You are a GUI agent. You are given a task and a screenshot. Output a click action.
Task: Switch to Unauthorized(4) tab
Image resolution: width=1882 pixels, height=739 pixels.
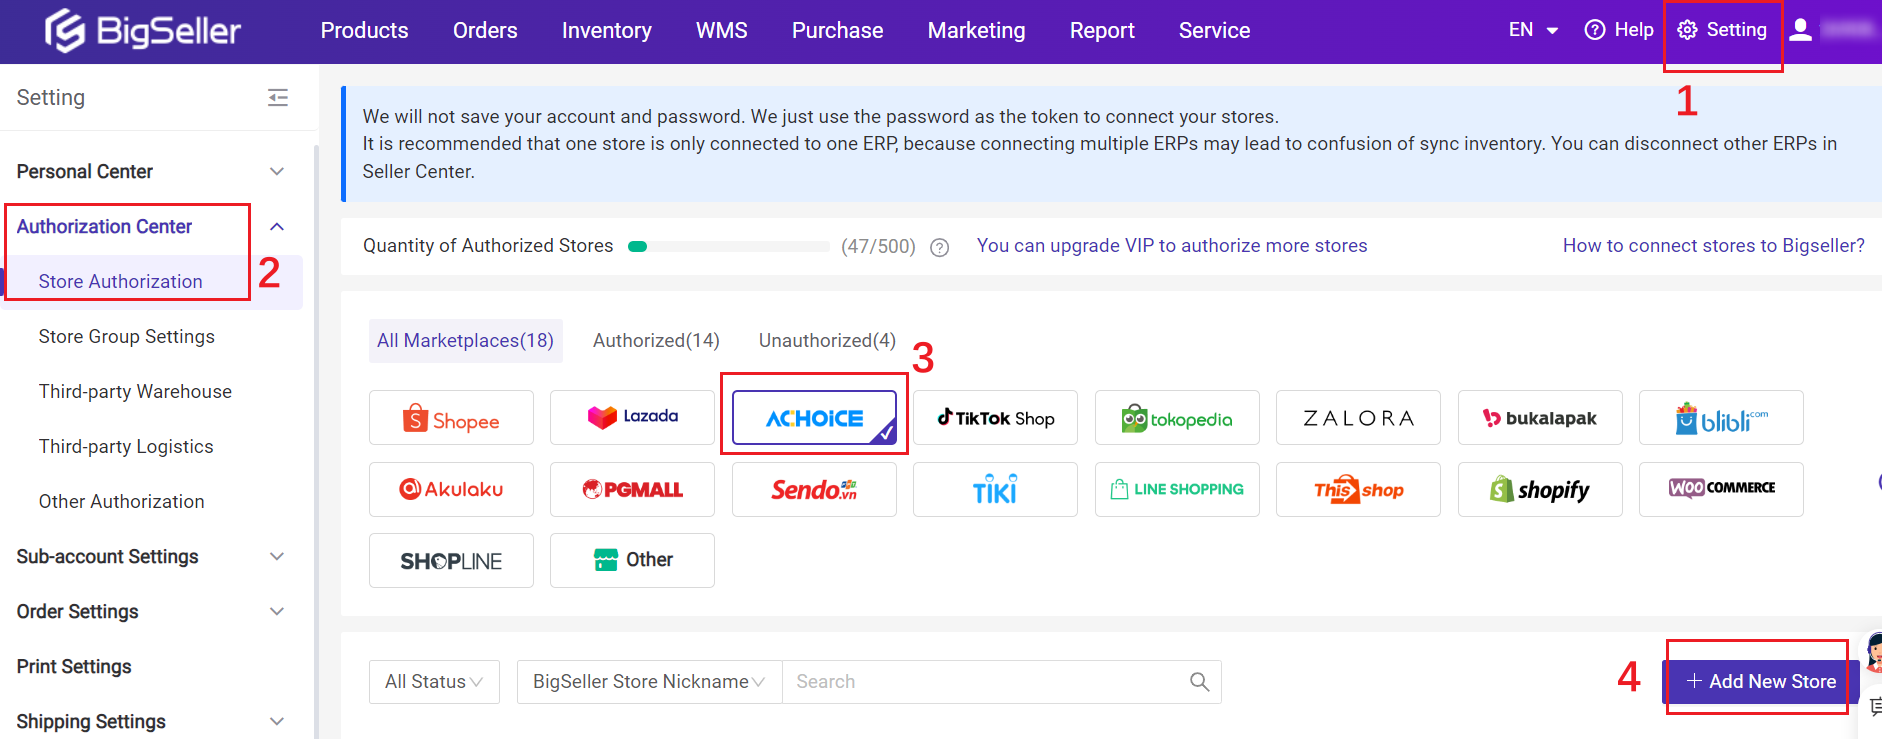827,341
